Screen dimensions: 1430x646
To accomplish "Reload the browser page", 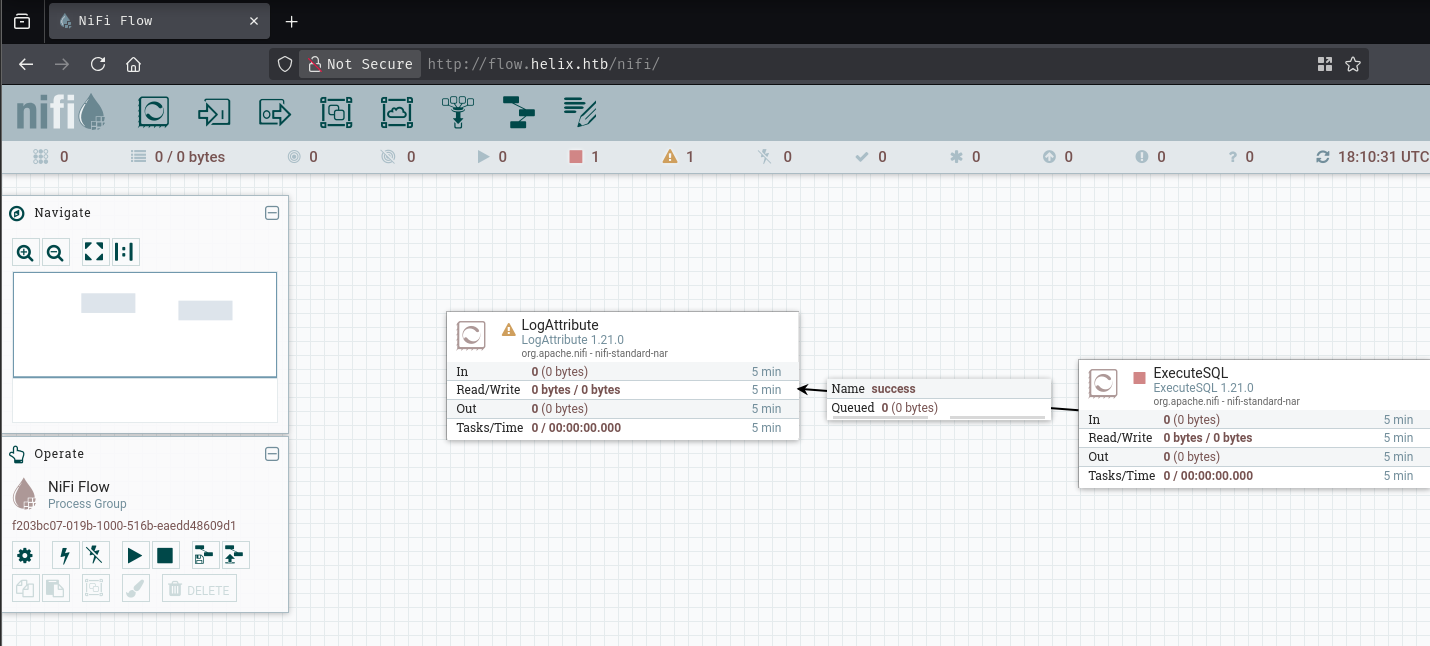I will pos(98,64).
